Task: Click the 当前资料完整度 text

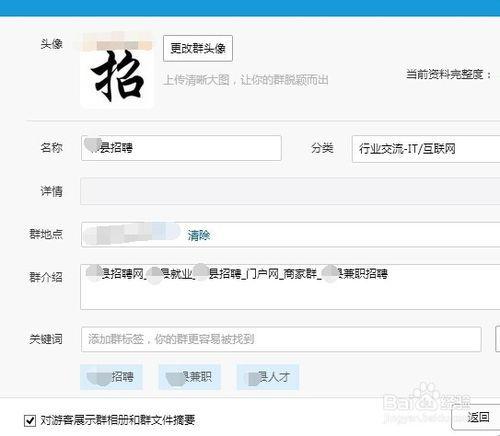Action: pyautogui.click(x=448, y=74)
